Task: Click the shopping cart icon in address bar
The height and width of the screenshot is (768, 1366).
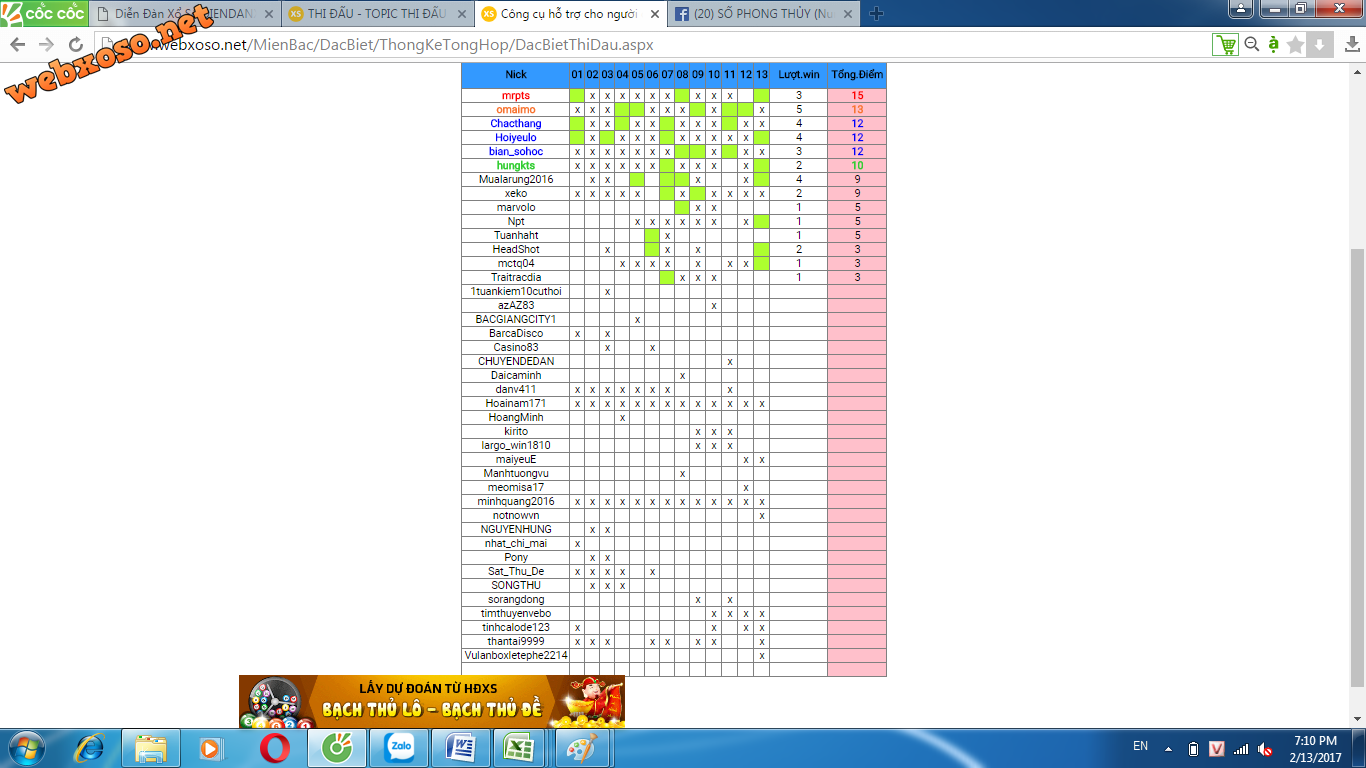Action: pyautogui.click(x=1224, y=45)
